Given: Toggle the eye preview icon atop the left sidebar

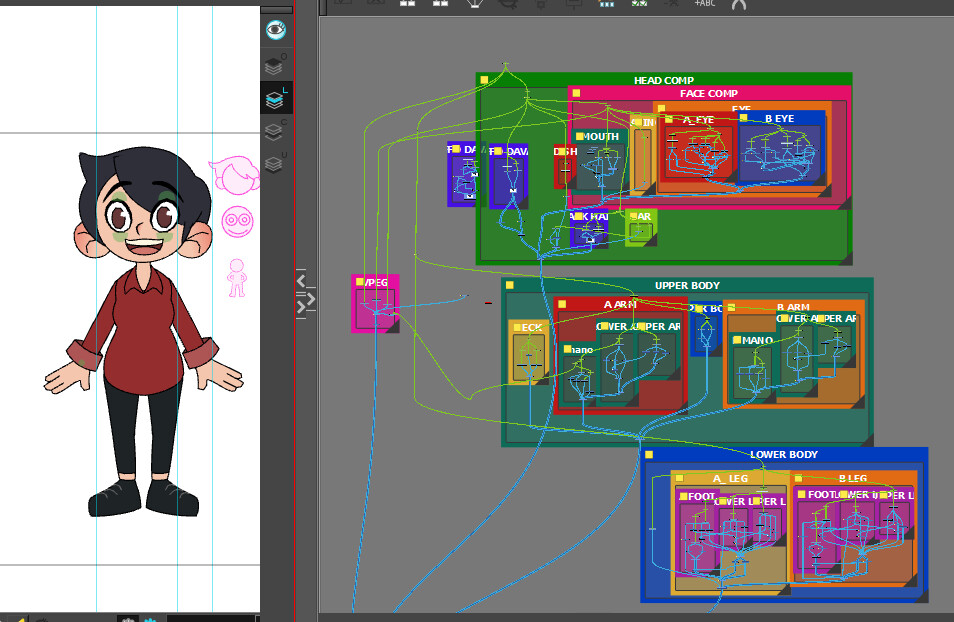Looking at the screenshot, I should click(273, 29).
